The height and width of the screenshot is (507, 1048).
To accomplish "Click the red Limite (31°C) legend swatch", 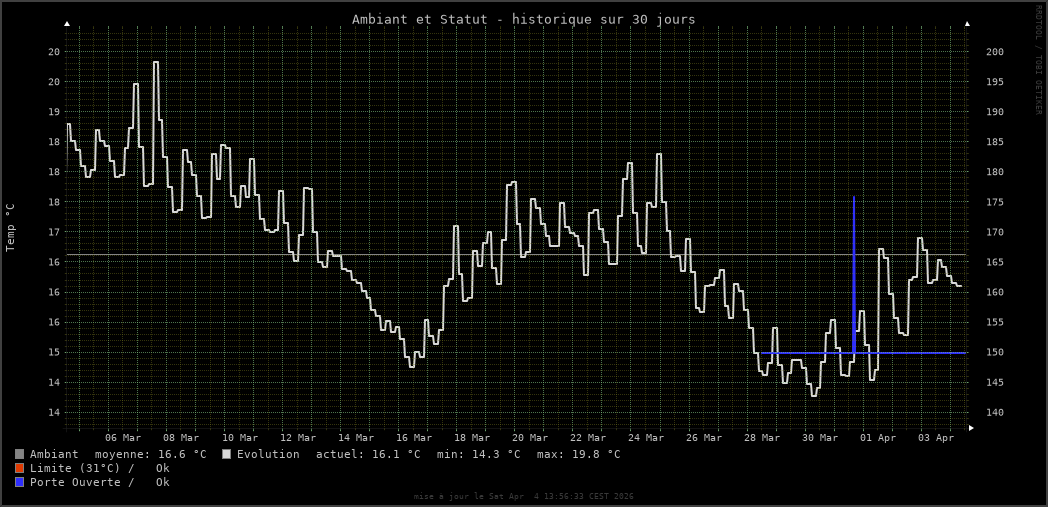I will [19, 468].
